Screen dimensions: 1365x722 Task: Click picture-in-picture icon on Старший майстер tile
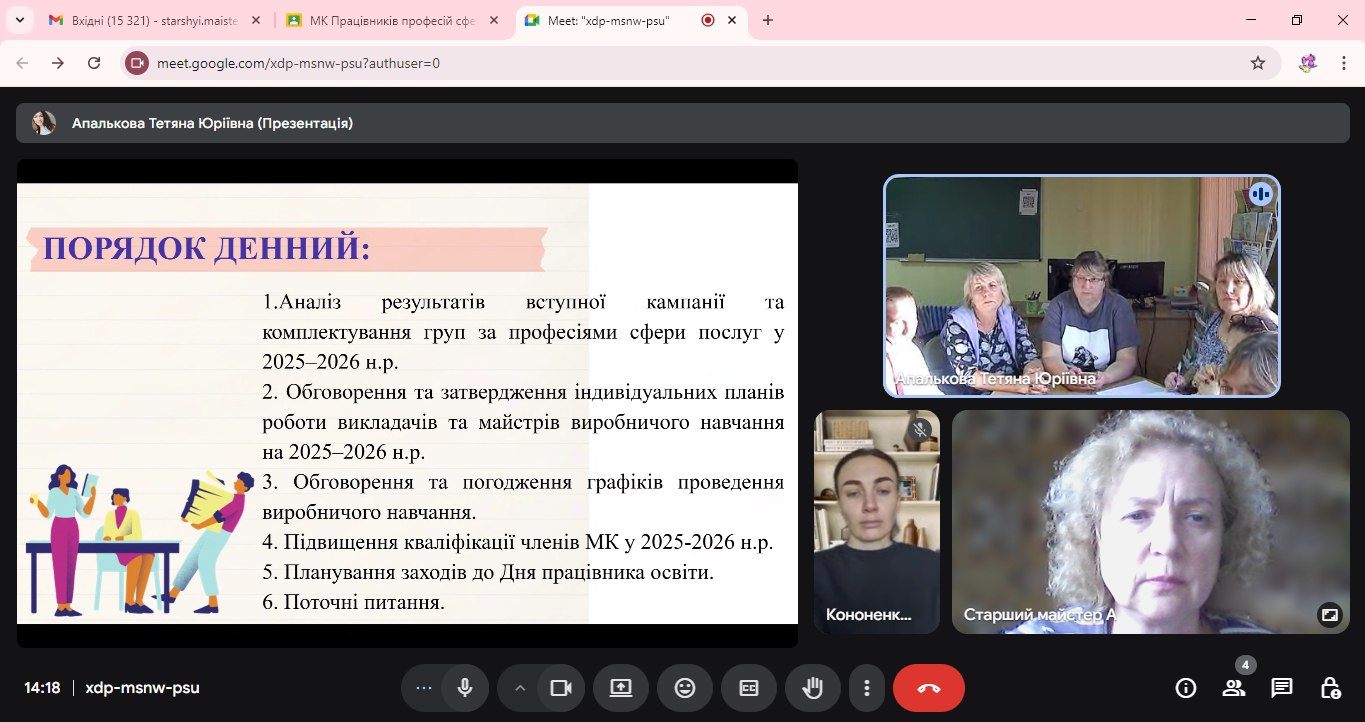1329,615
